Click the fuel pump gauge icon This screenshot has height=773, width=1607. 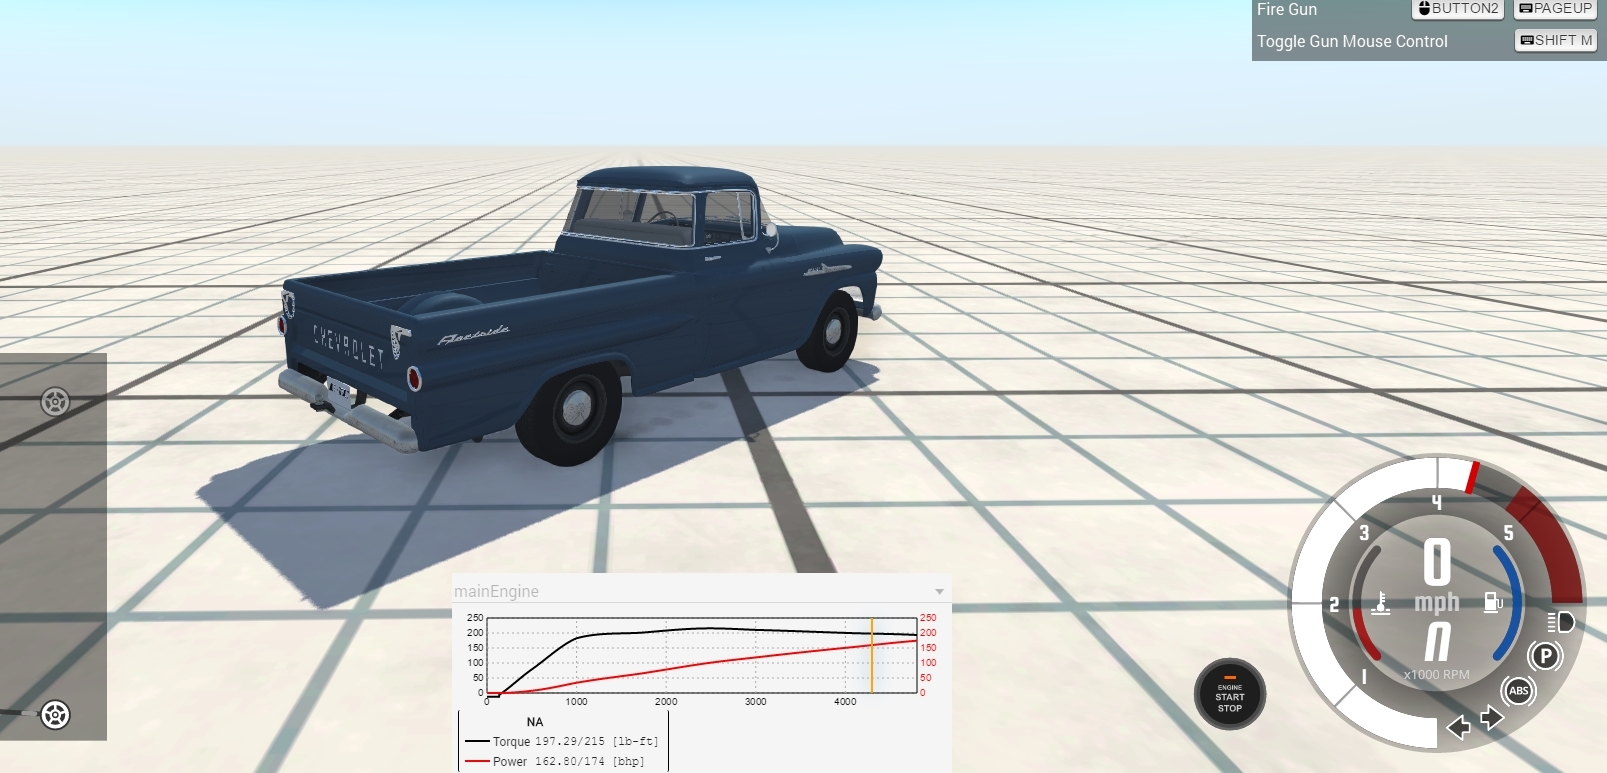point(1493,601)
